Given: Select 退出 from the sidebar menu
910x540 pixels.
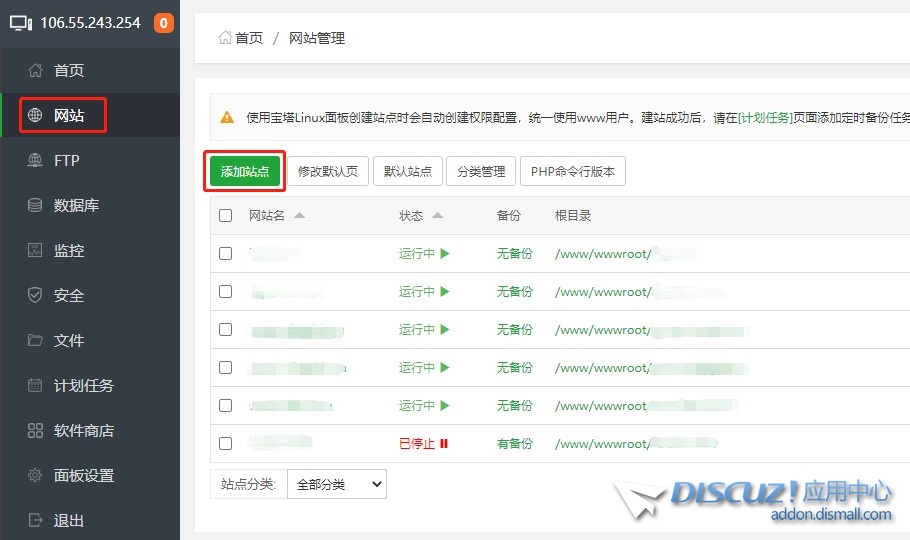Looking at the screenshot, I should [x=68, y=520].
